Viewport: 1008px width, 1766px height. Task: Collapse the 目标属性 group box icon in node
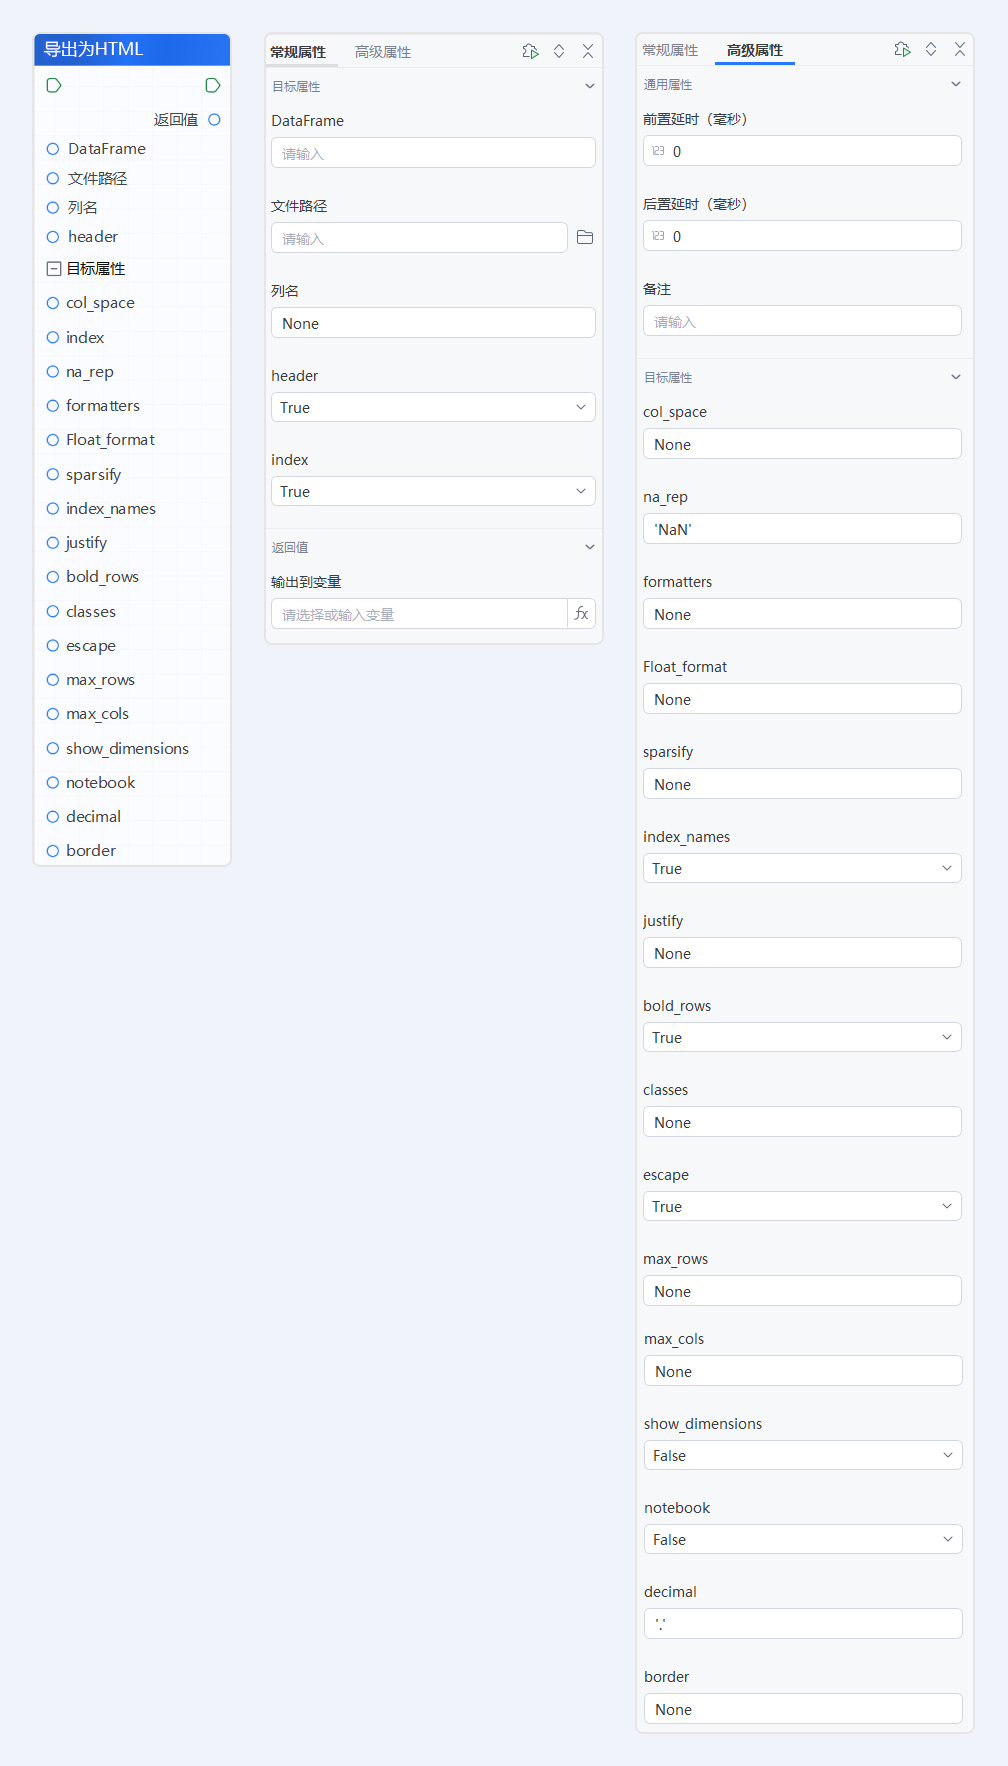point(54,269)
